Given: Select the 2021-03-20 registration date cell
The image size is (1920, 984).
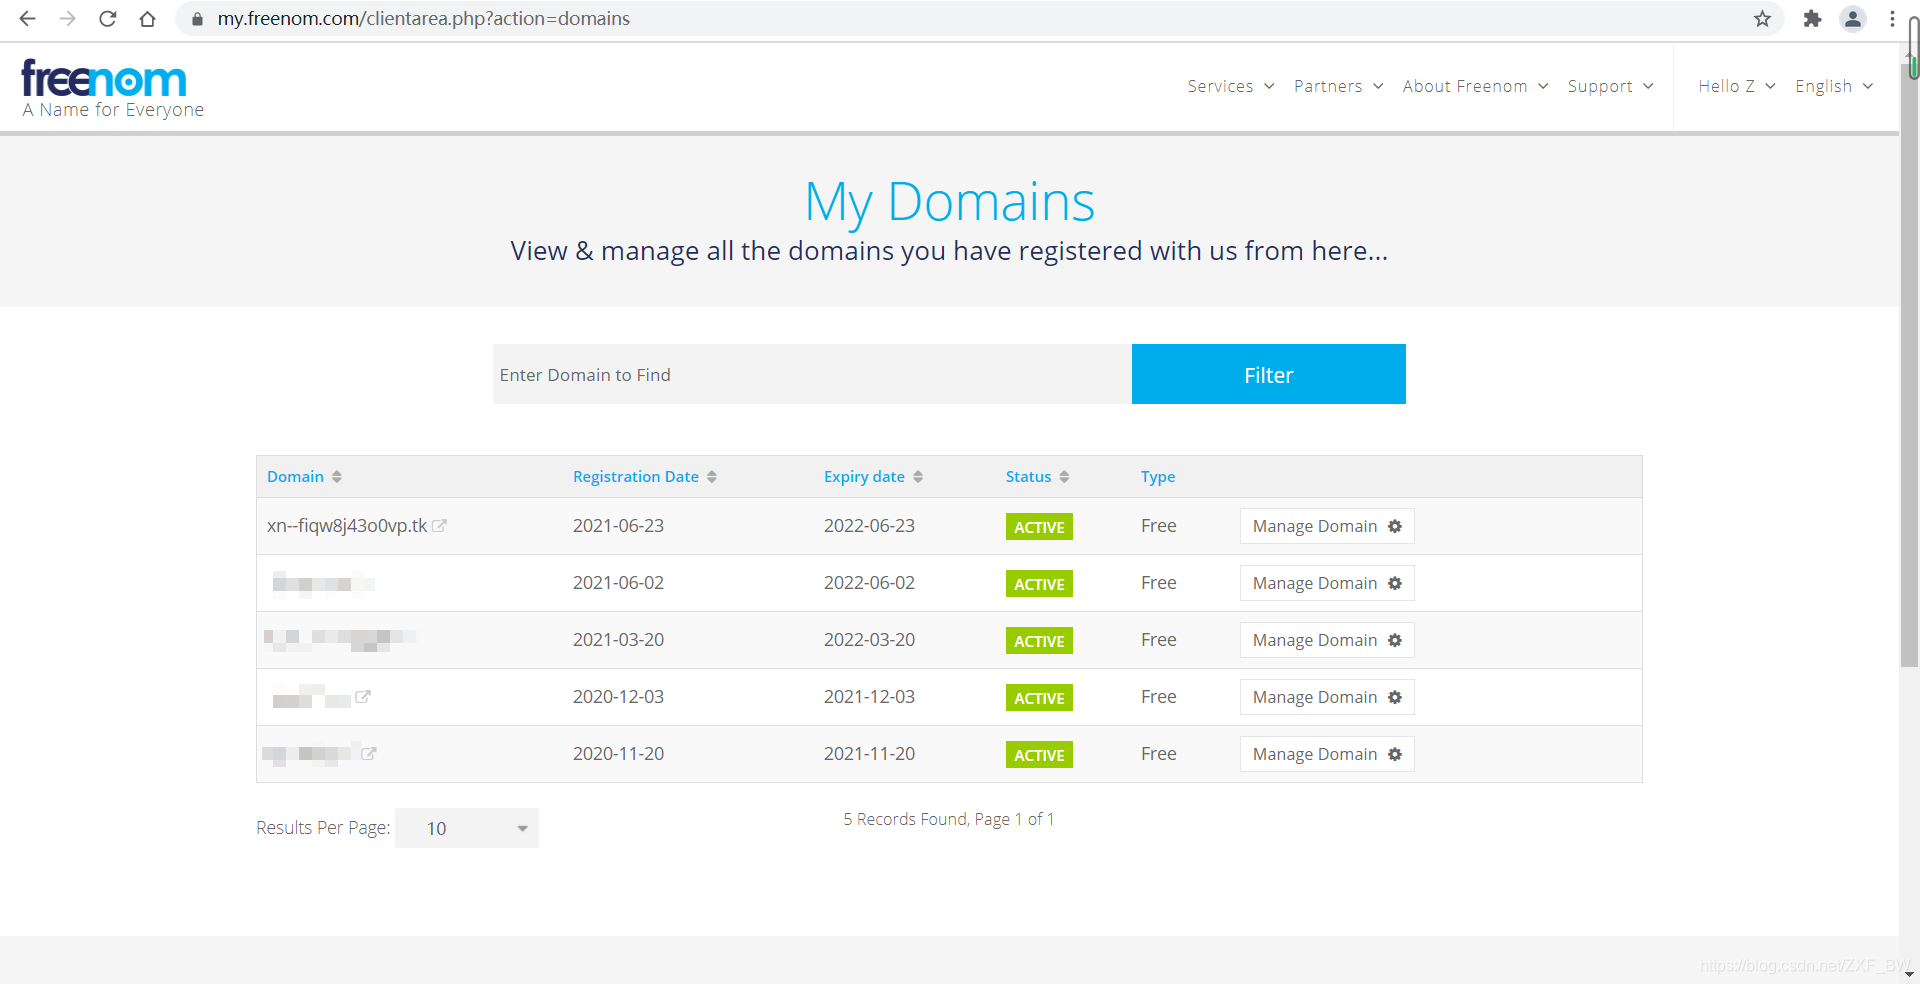Looking at the screenshot, I should 618,640.
